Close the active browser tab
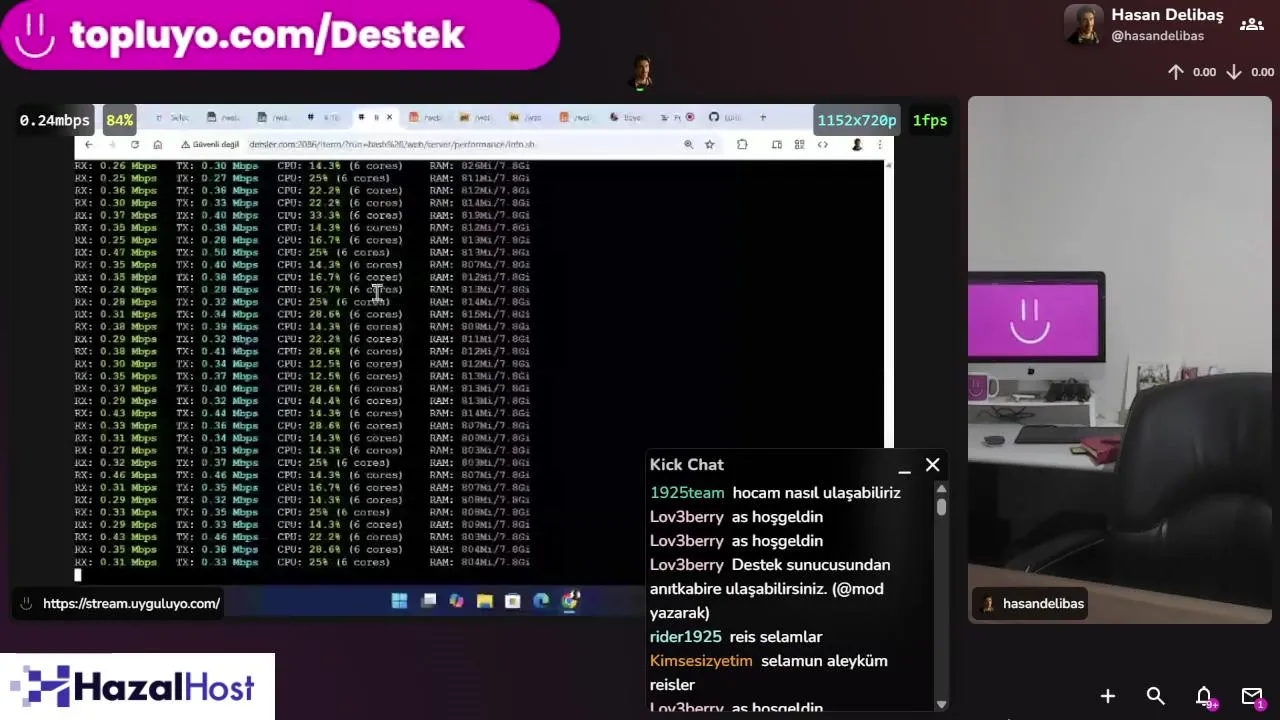Viewport: 1280px width, 720px height. click(389, 118)
